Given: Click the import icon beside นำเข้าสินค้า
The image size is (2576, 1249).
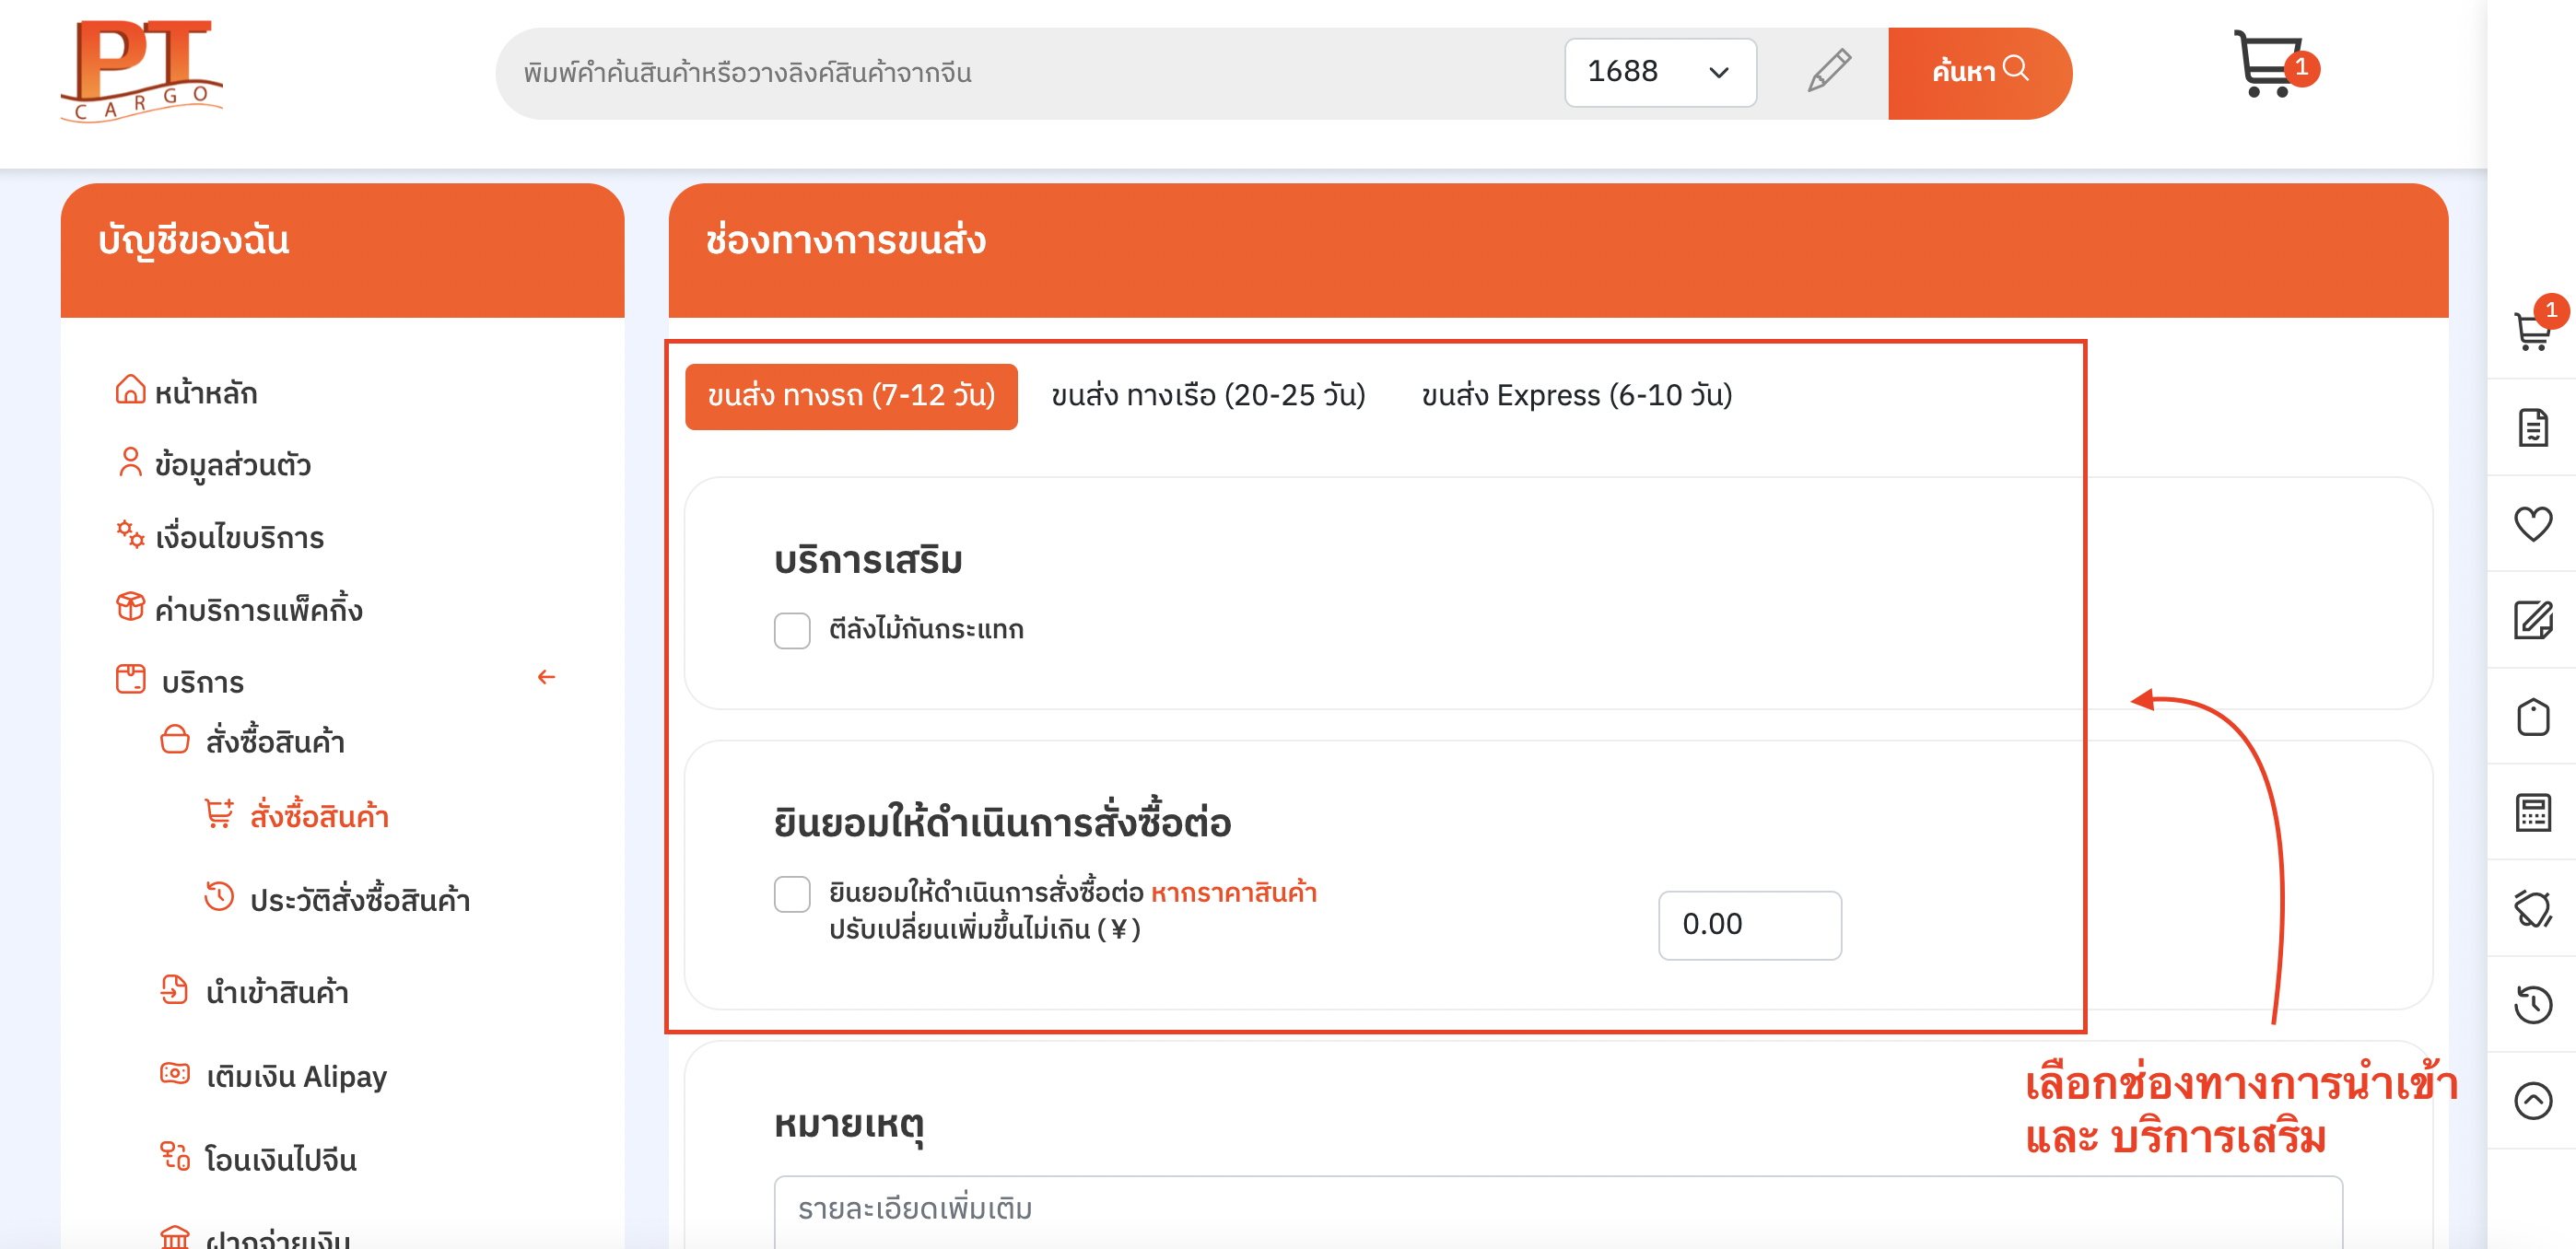Looking at the screenshot, I should click(174, 989).
